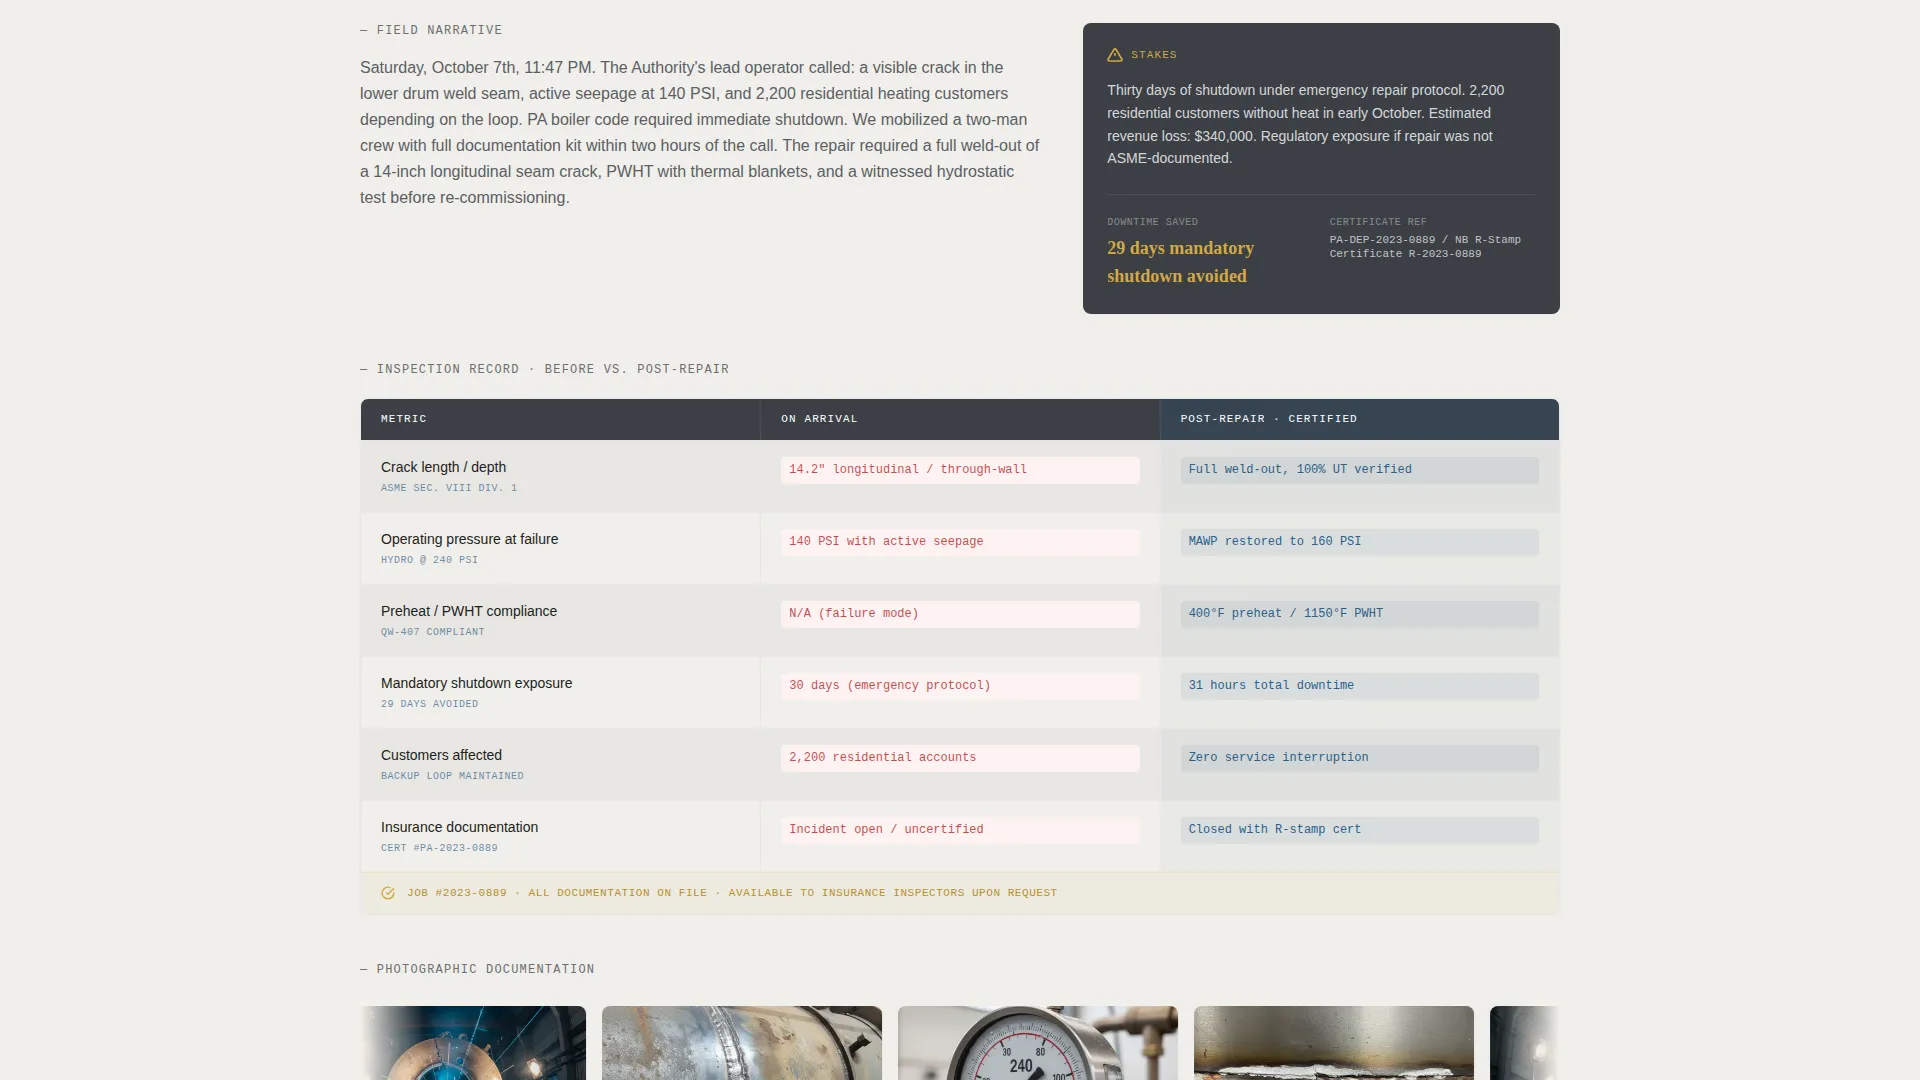
Task: Click the DOWNTIME SAVED label
Action: tap(1152, 222)
